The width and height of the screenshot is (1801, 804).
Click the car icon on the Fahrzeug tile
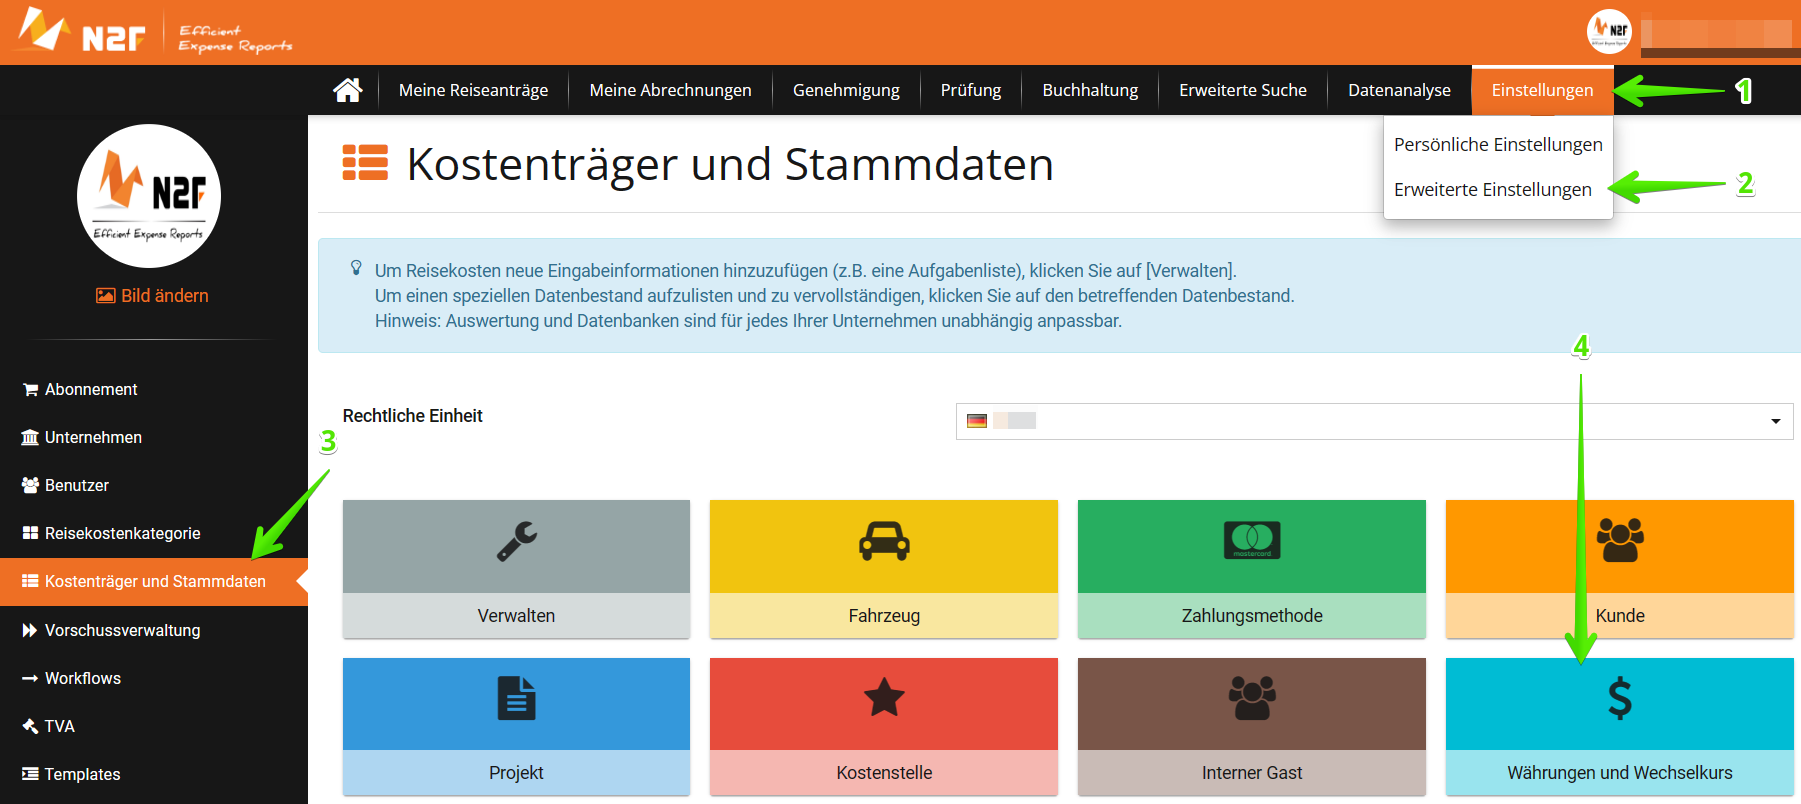point(884,541)
